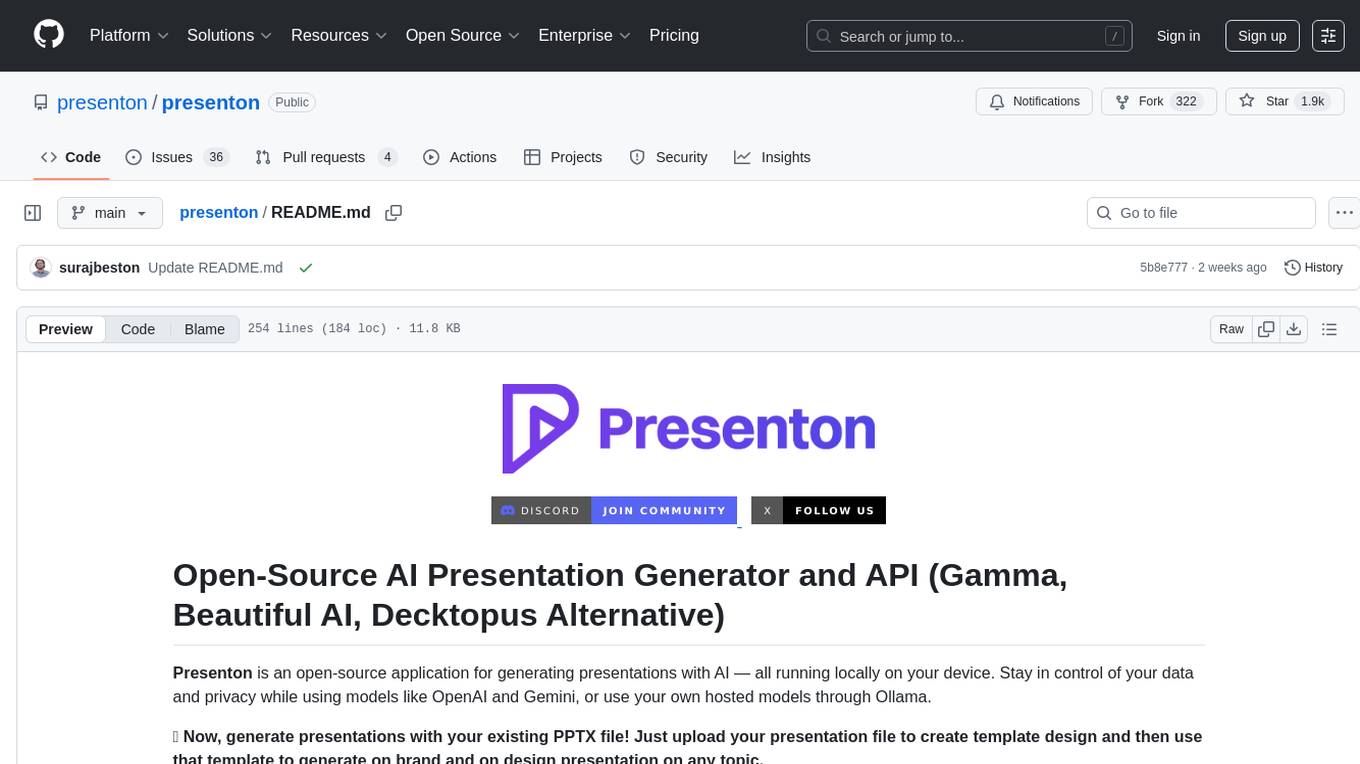
Task: Click the Discord Join Community badge
Action: pyautogui.click(x=614, y=510)
